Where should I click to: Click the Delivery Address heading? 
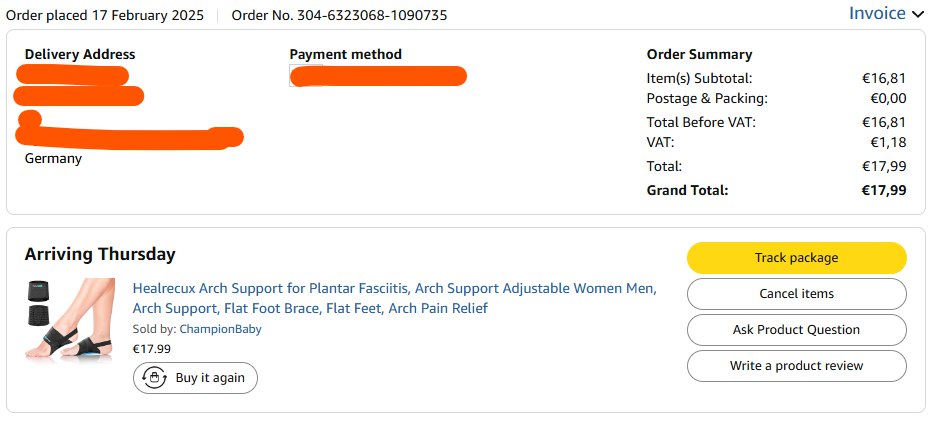coord(80,54)
